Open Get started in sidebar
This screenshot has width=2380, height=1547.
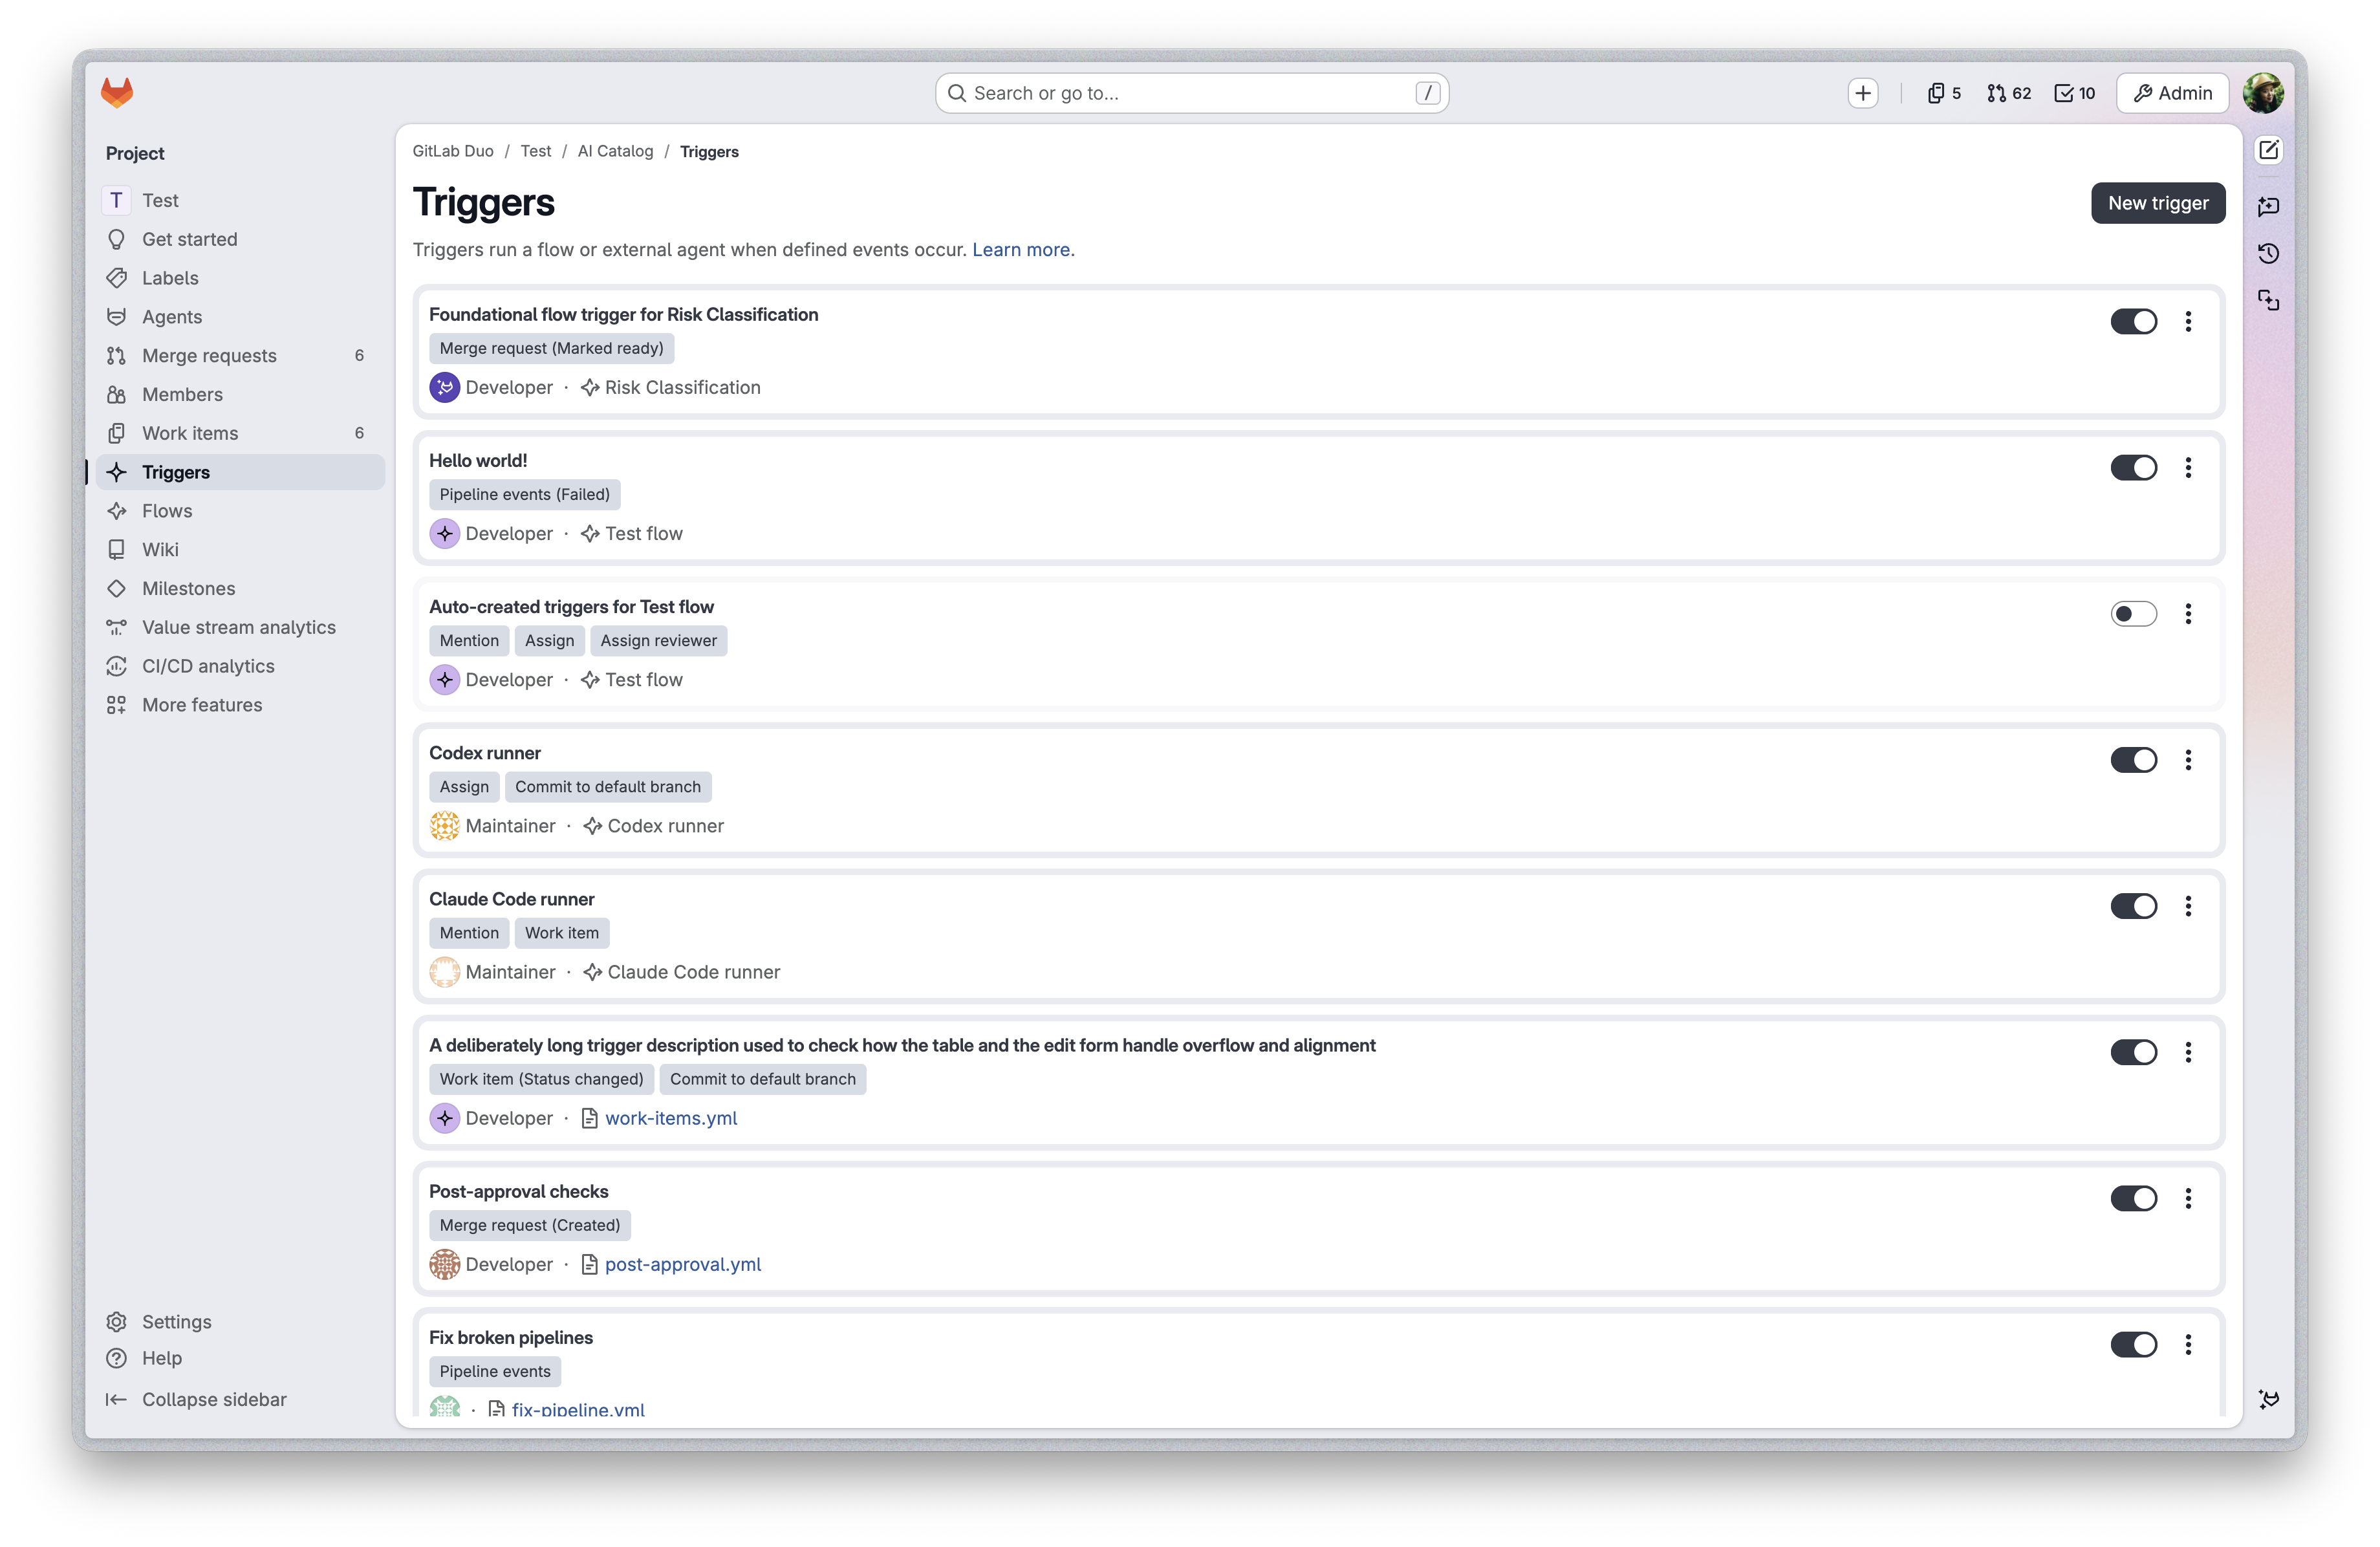coord(240,239)
